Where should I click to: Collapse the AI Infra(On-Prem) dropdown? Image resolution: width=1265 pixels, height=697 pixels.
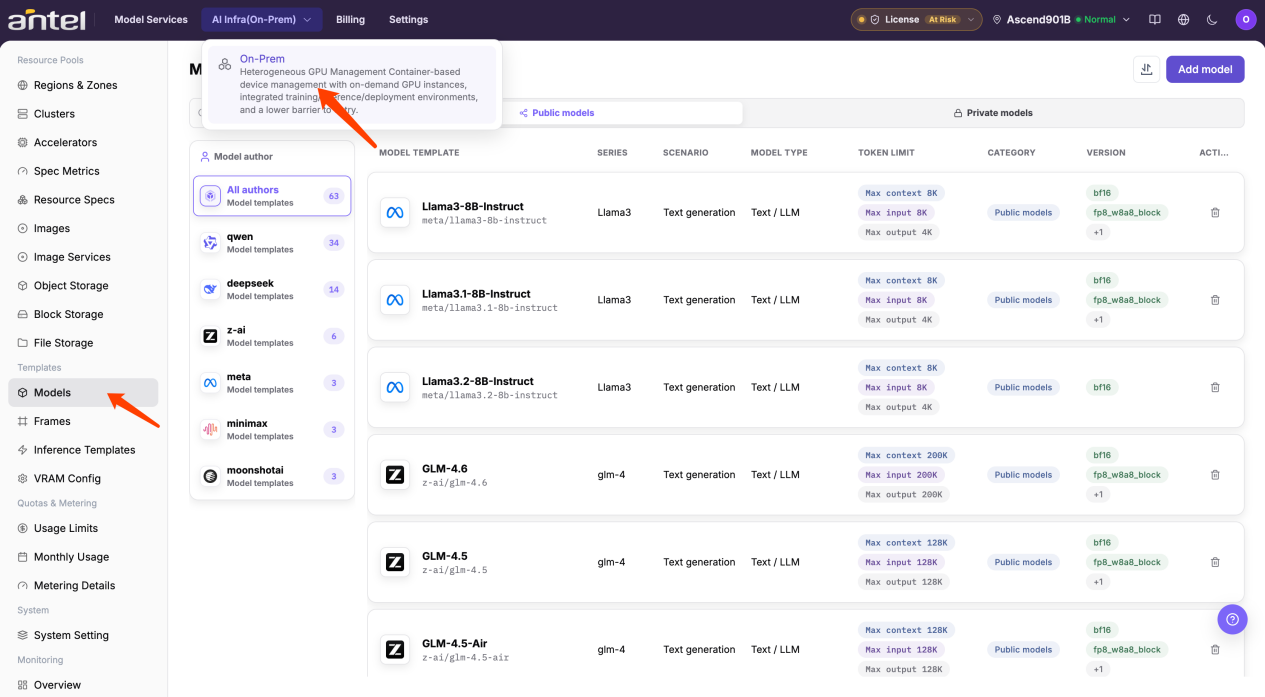click(262, 19)
